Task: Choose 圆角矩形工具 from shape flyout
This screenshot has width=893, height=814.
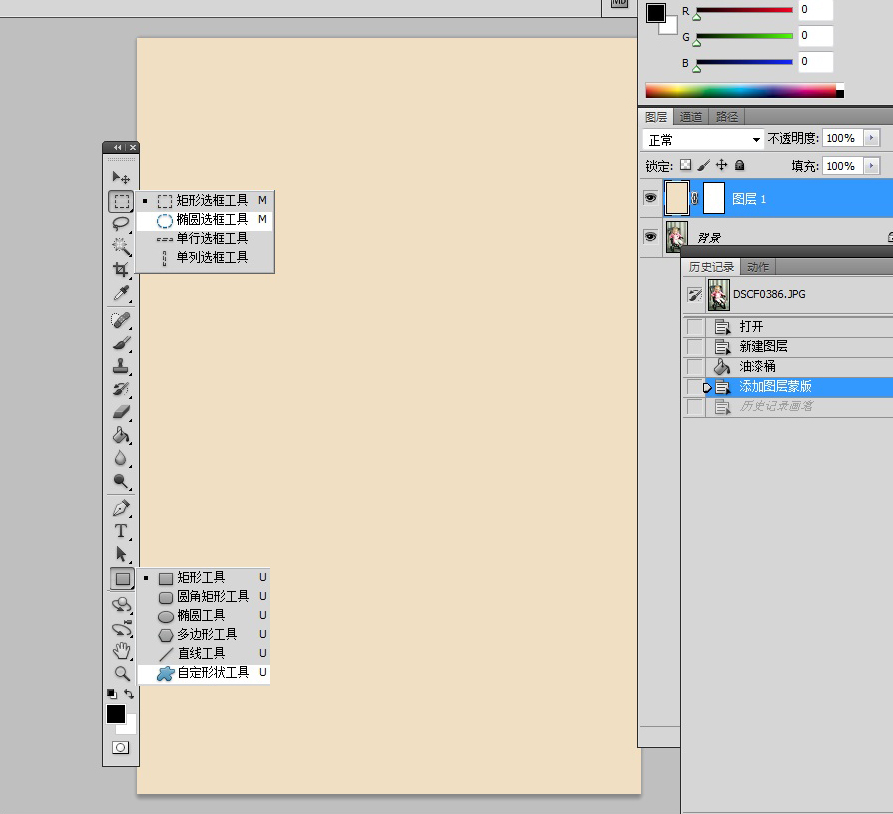Action: click(204, 596)
